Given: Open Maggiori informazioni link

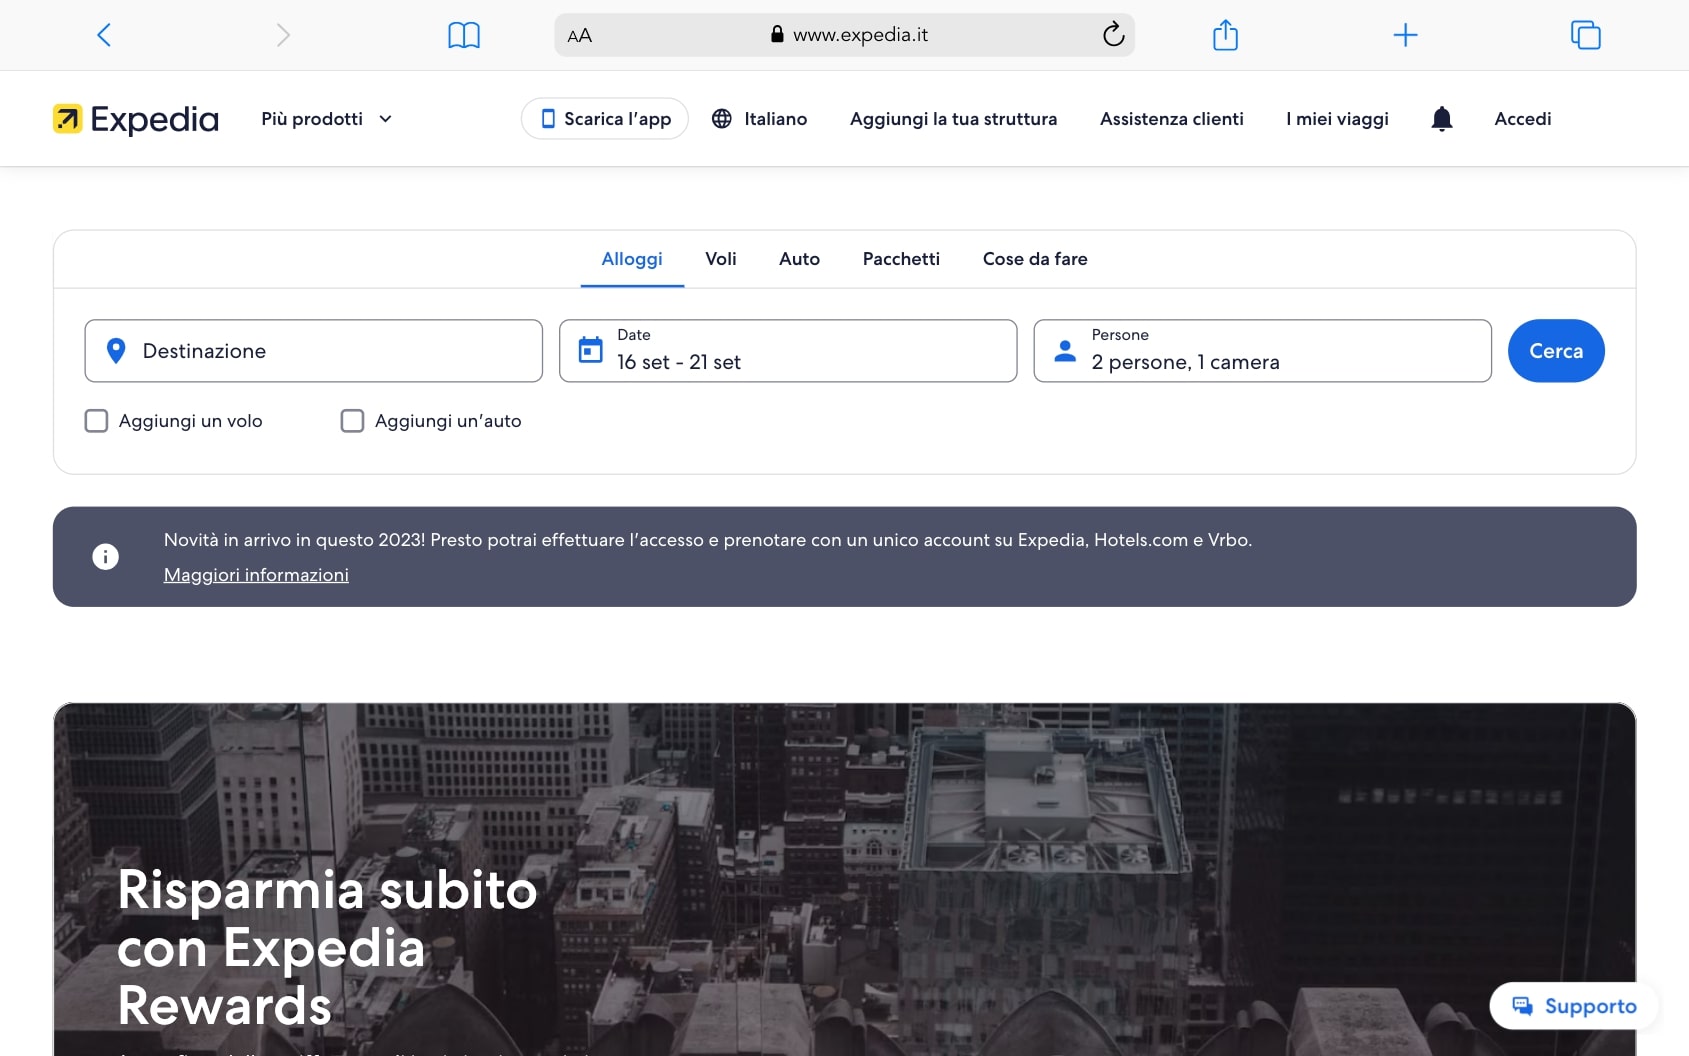Looking at the screenshot, I should (256, 575).
